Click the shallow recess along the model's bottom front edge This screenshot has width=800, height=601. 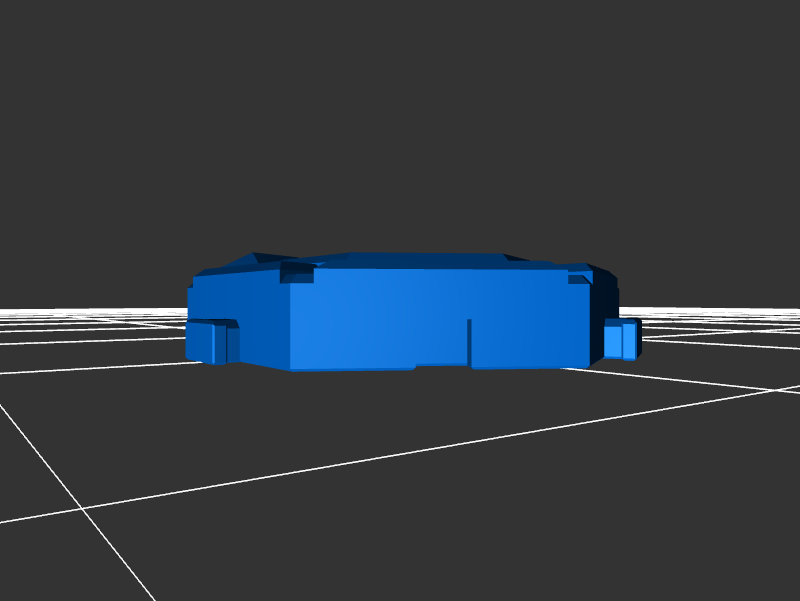[x=442, y=366]
